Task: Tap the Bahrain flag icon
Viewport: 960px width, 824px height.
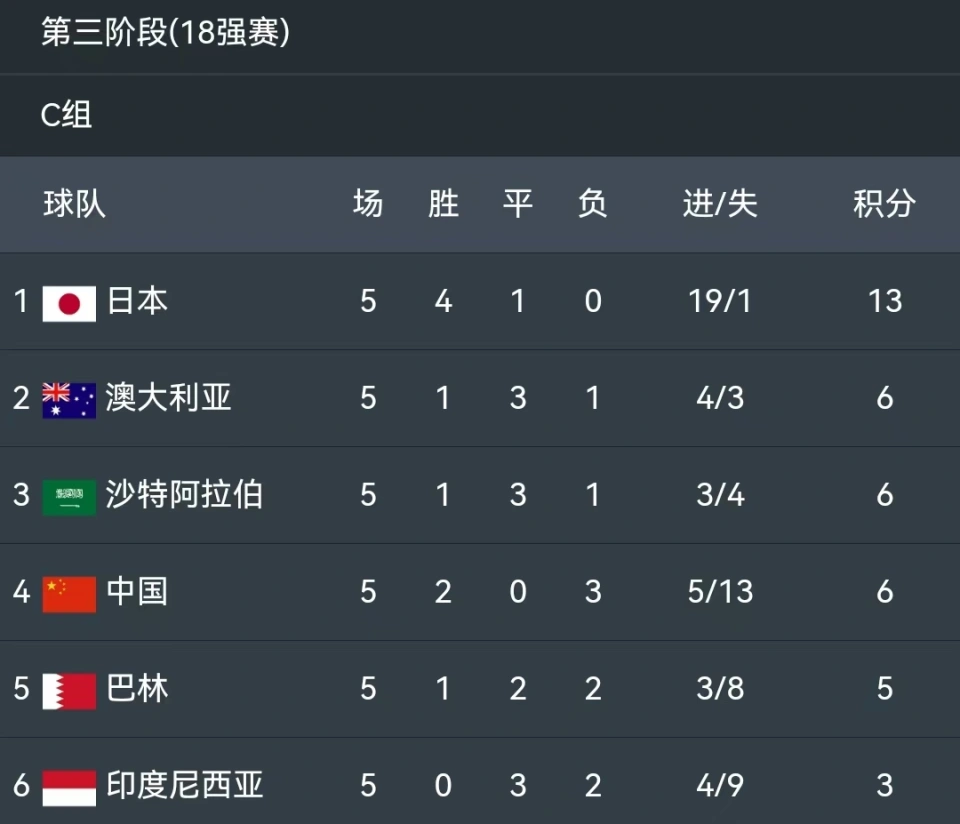Action: [x=69, y=691]
